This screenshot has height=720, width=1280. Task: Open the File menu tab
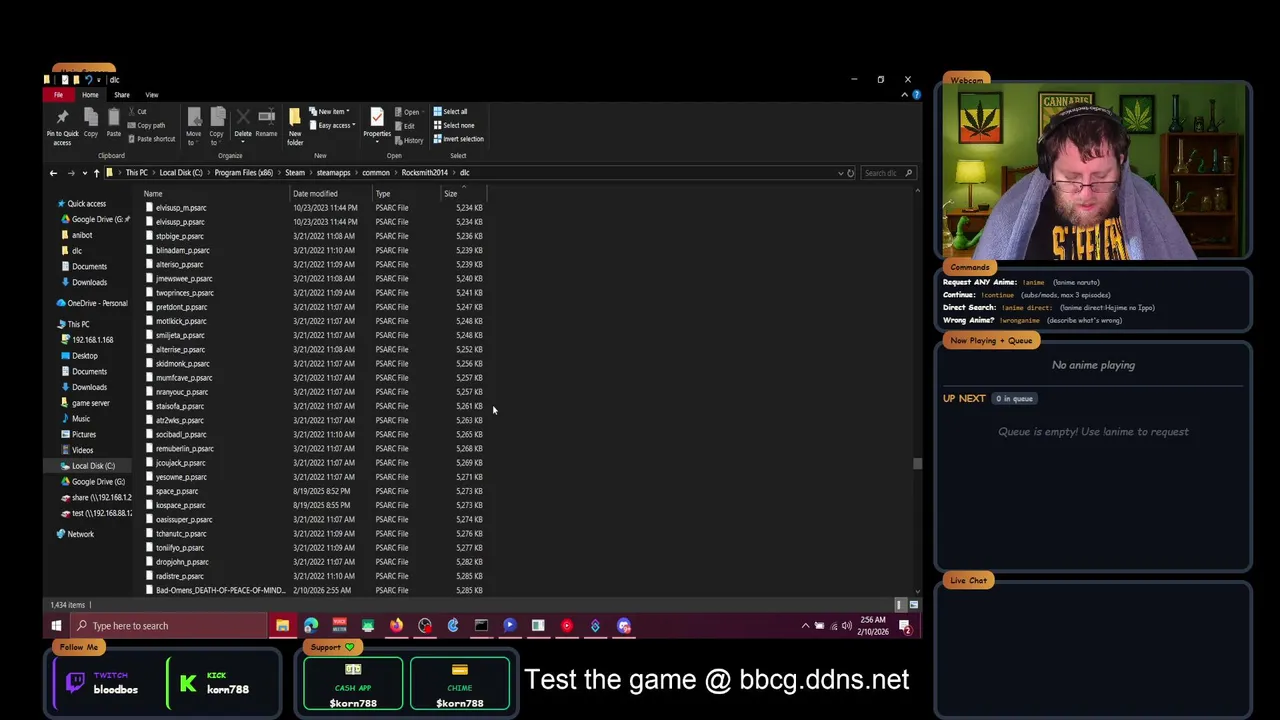(x=58, y=95)
